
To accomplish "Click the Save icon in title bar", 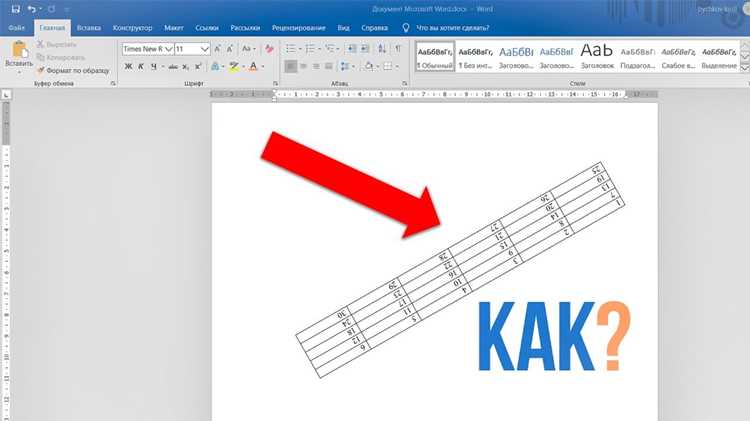I will coord(15,9).
